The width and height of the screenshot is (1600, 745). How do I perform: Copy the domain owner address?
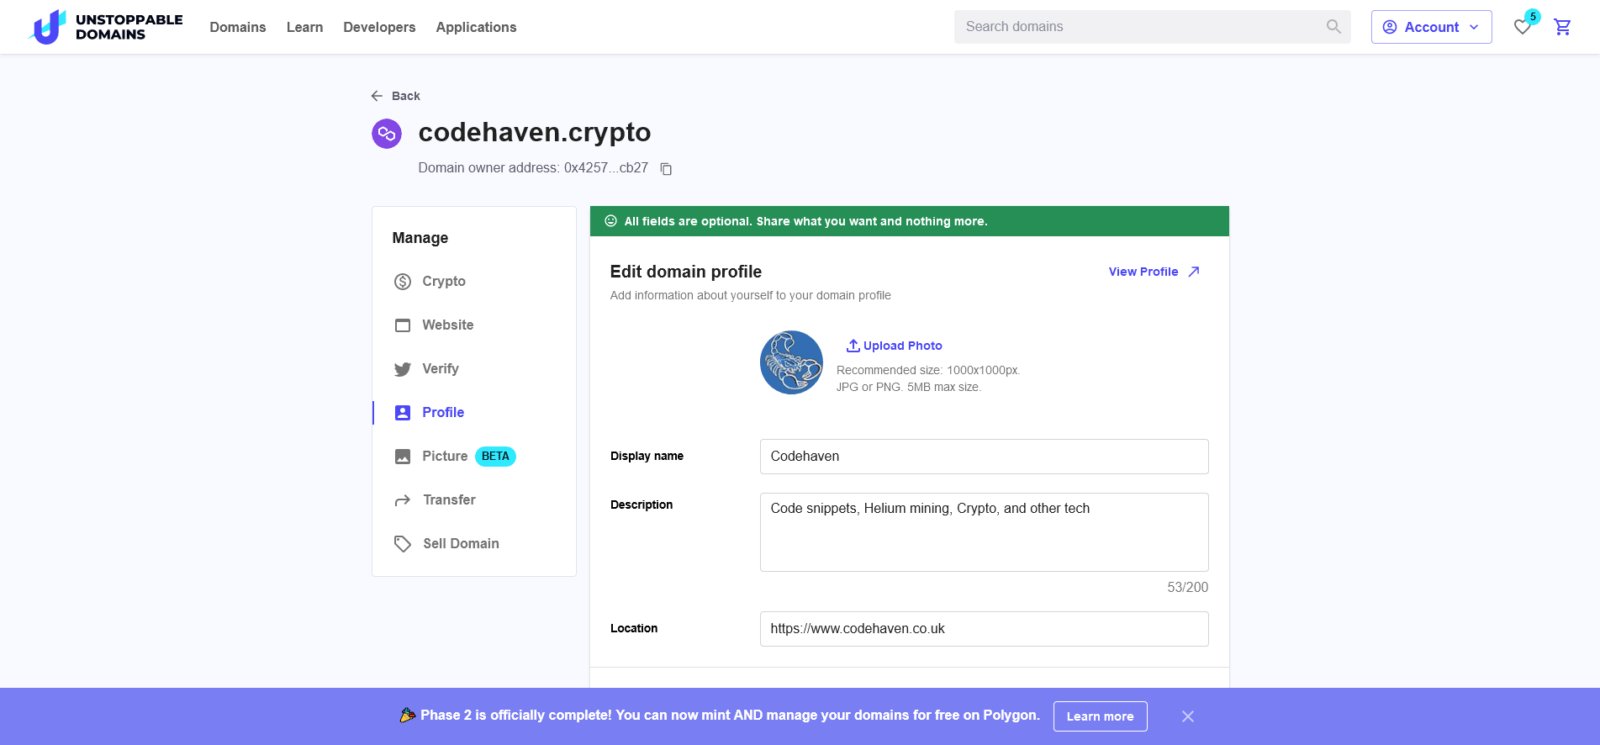(x=666, y=169)
